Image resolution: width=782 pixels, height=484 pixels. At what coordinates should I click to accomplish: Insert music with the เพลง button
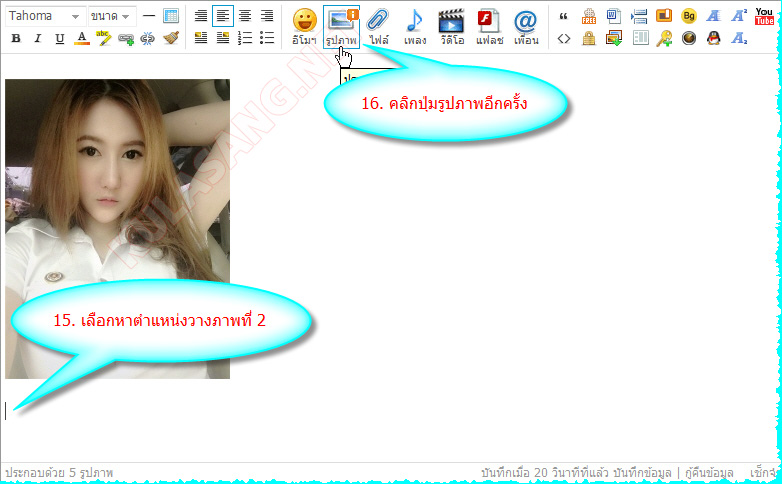tap(414, 27)
